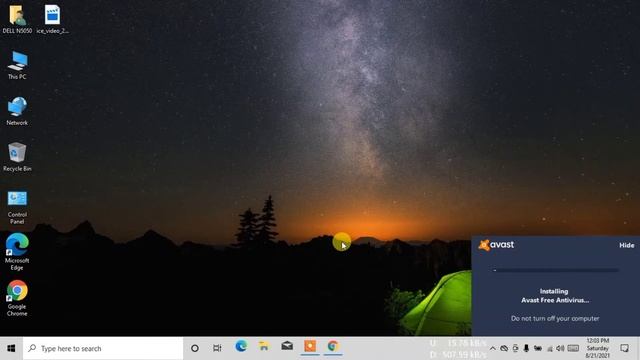The height and width of the screenshot is (360, 640).
Task: Open the OneDrive cloud tray icon
Action: [504, 349]
